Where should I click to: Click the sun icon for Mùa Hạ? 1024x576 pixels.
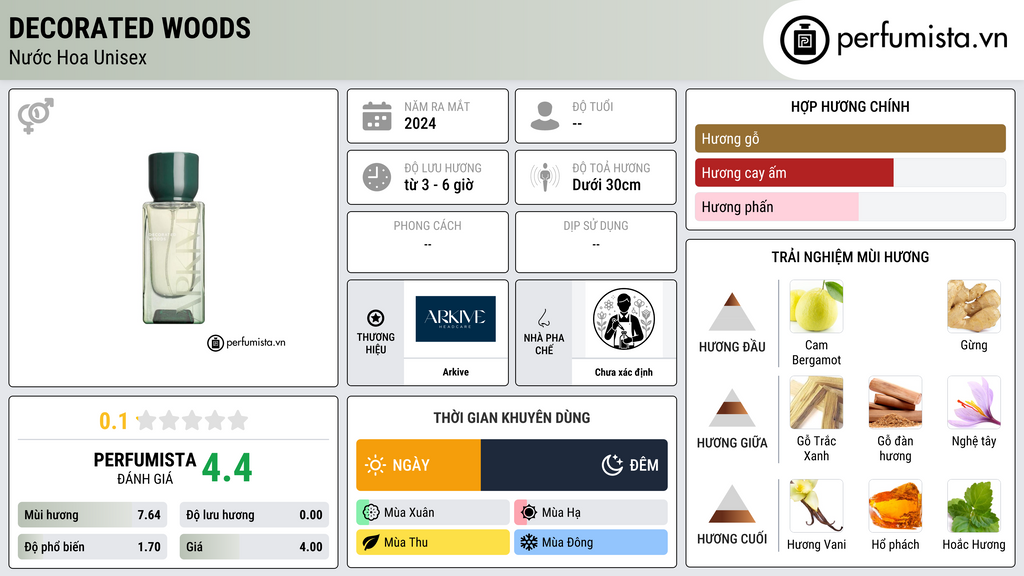(x=529, y=513)
